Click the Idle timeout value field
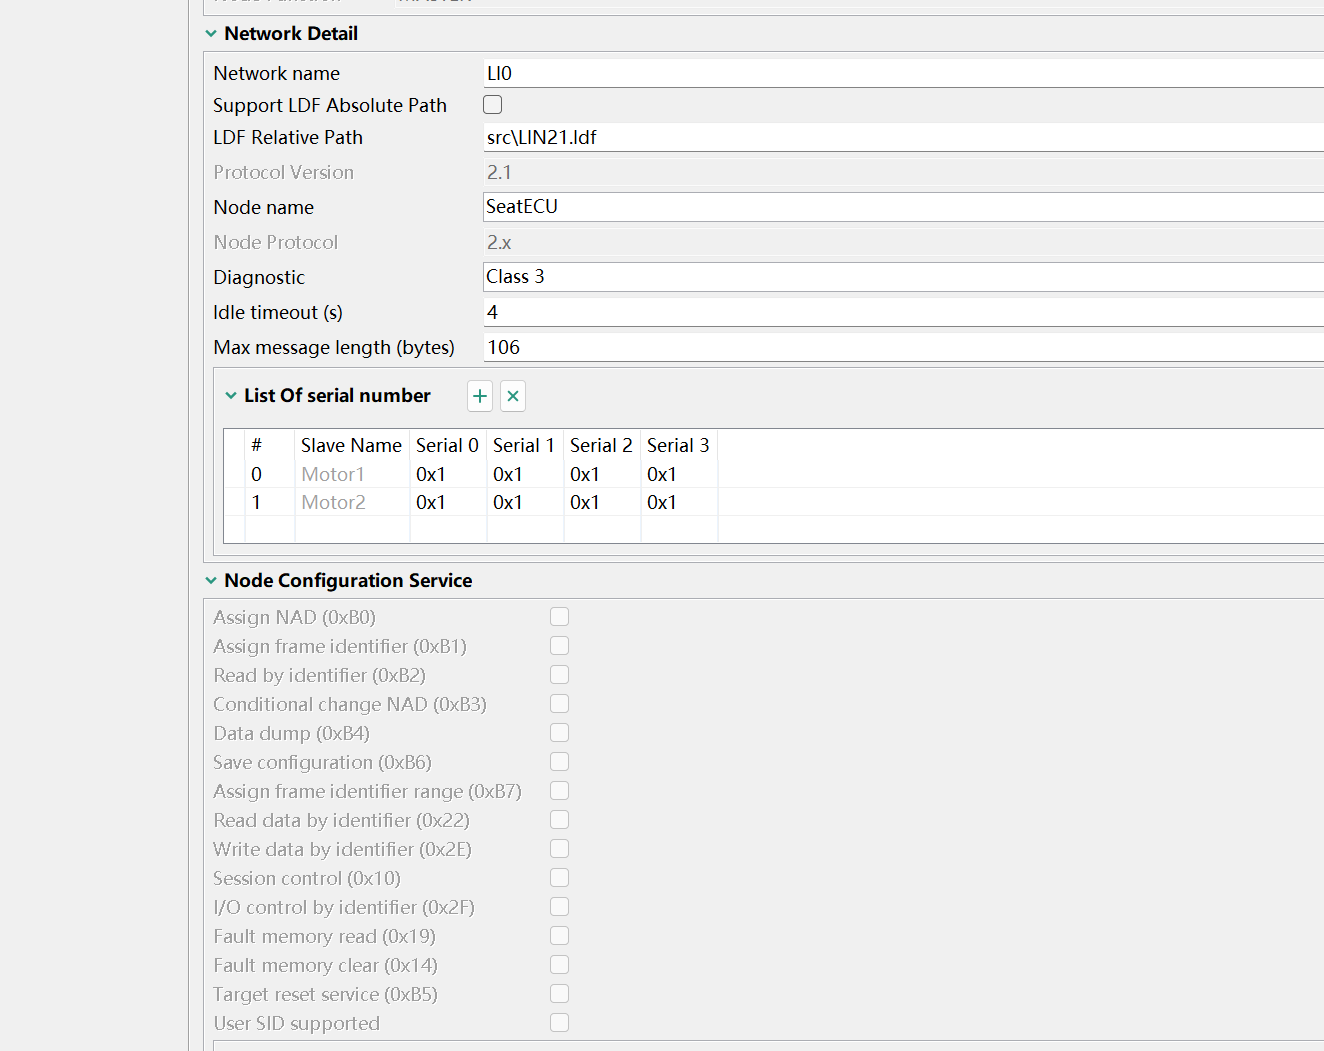This screenshot has height=1051, width=1324. pyautogui.click(x=900, y=312)
